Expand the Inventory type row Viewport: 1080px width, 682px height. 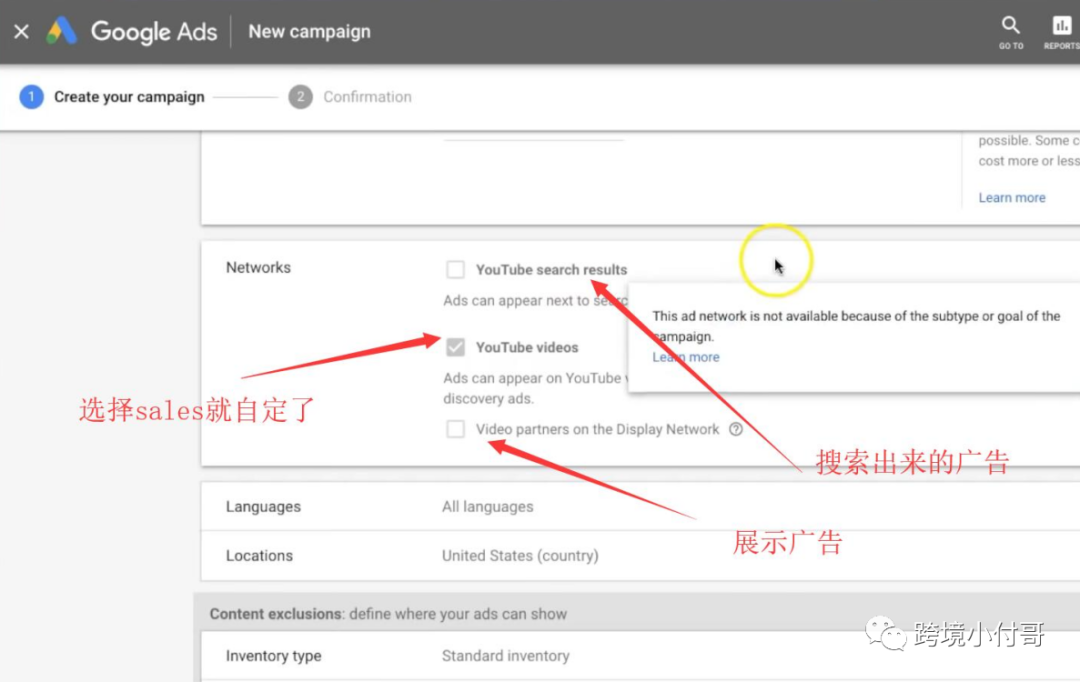[x=641, y=656]
